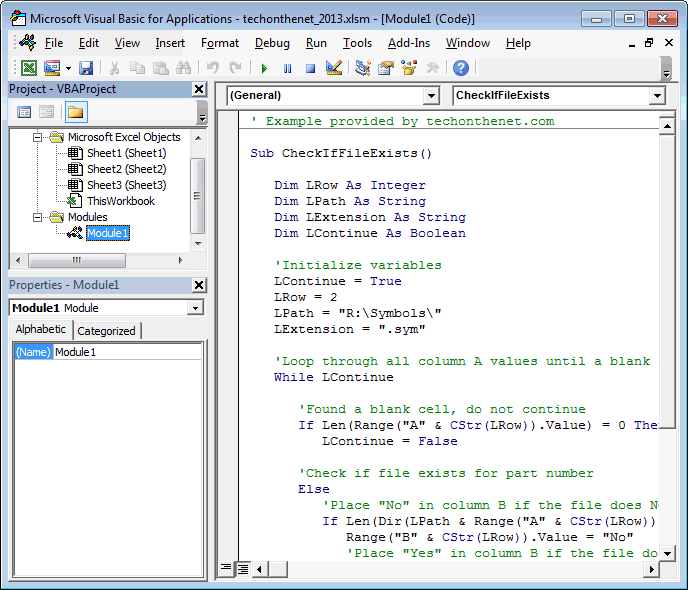Open Project Explorer from toolbar
The width and height of the screenshot is (688, 590).
363,68
